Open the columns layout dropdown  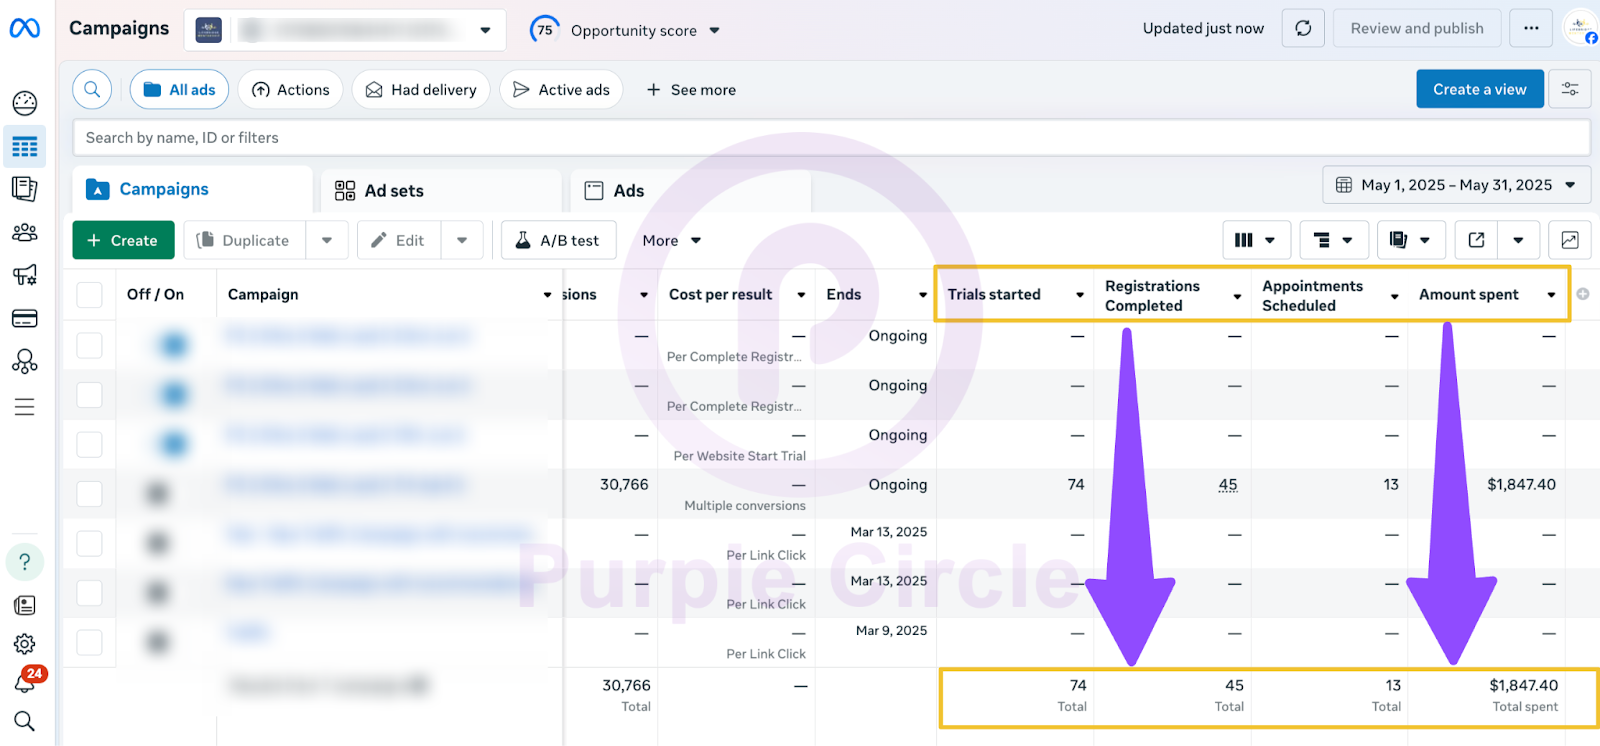click(x=1255, y=240)
